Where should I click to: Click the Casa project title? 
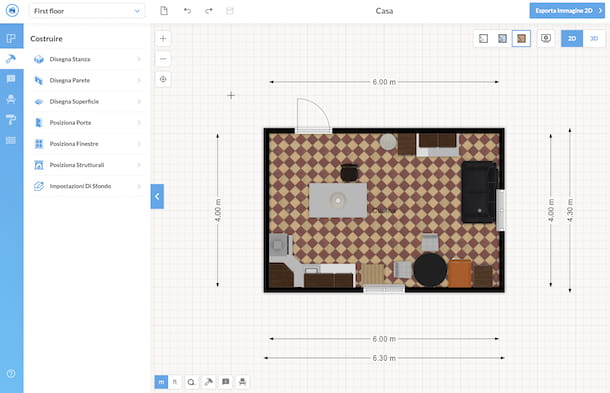pos(384,11)
